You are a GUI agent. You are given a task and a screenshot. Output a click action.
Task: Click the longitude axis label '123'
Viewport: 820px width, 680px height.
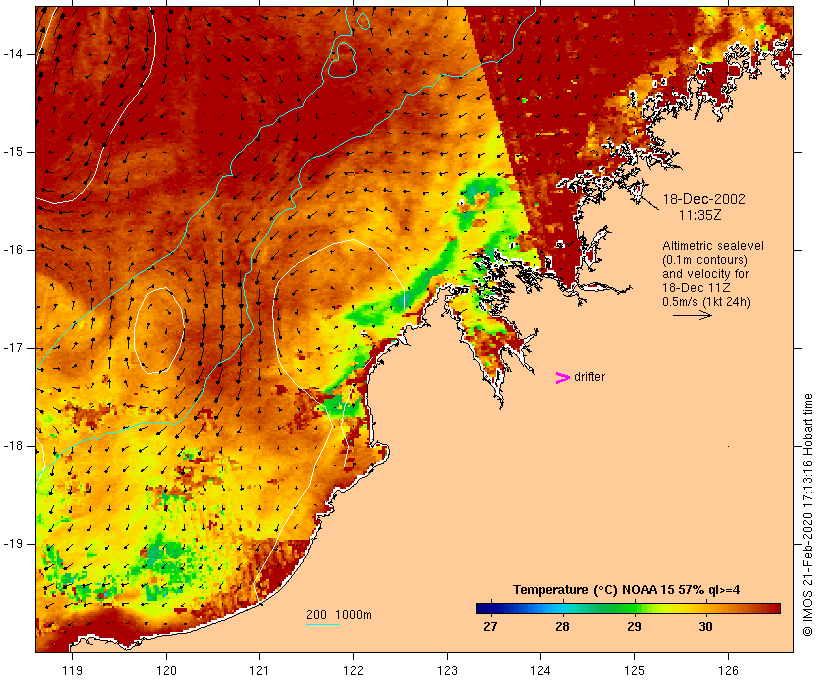tap(447, 670)
